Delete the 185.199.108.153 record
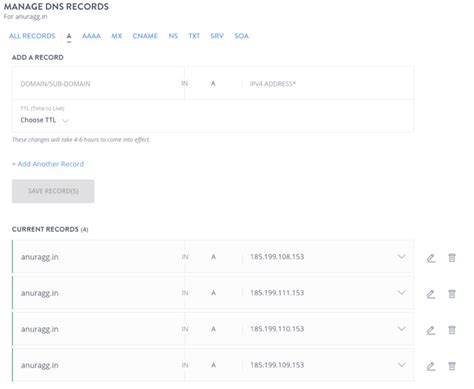 [x=452, y=258]
